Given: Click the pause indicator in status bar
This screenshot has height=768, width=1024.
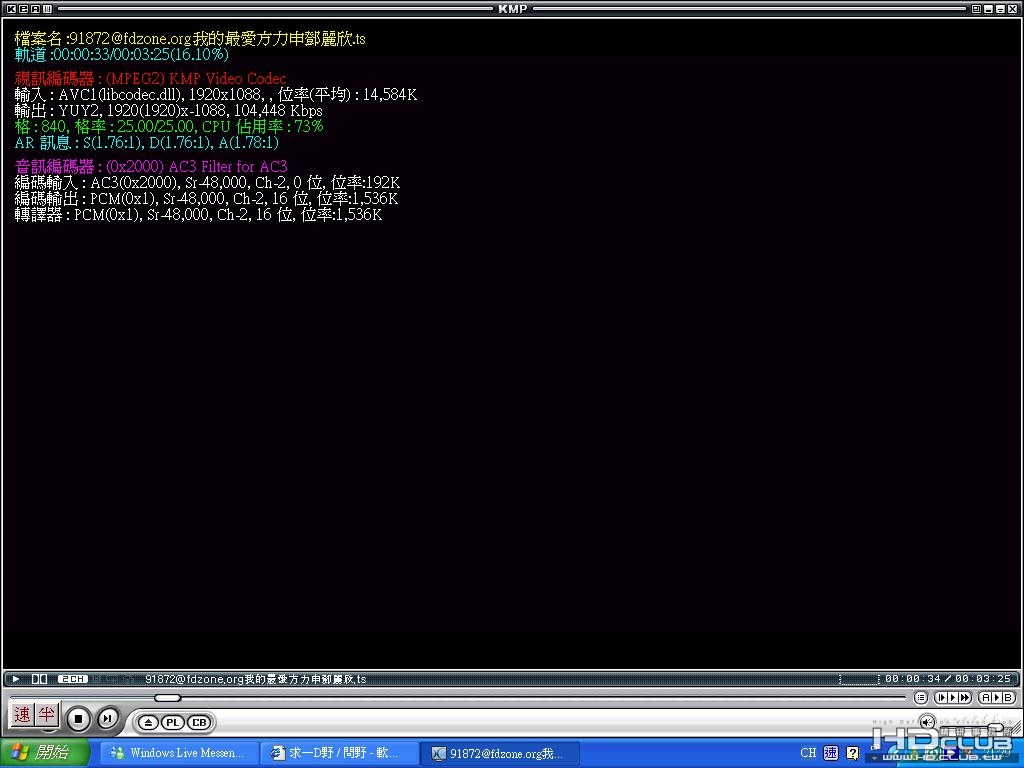Looking at the screenshot, I should (x=39, y=679).
